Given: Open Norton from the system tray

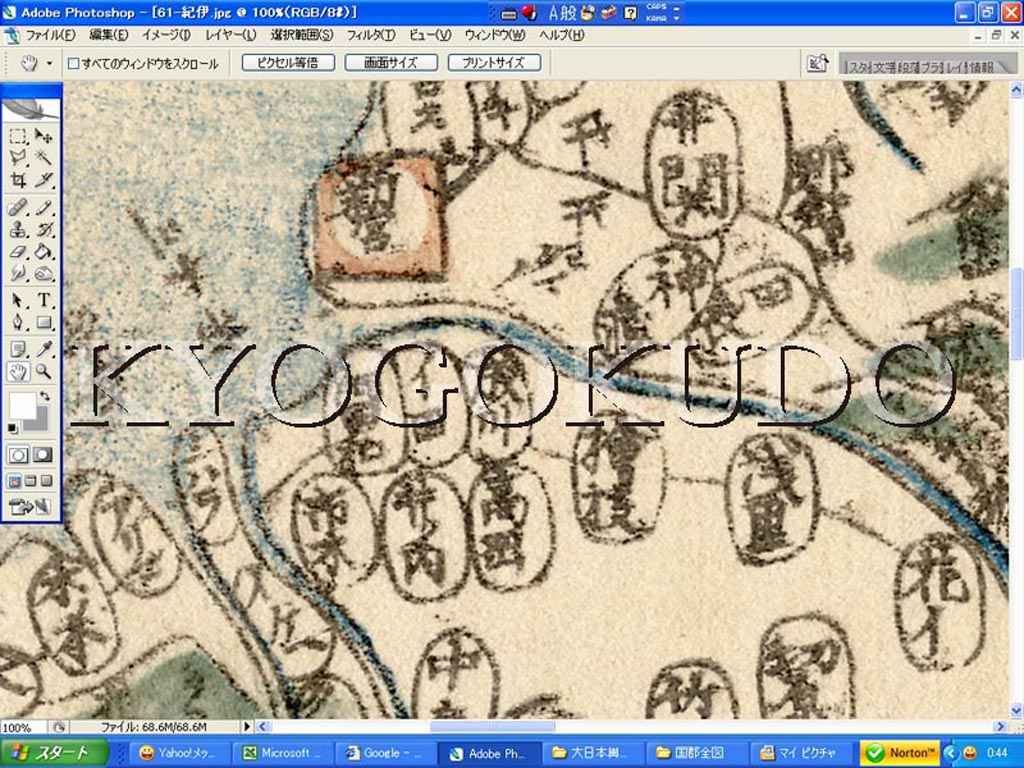Looking at the screenshot, I should coord(900,753).
